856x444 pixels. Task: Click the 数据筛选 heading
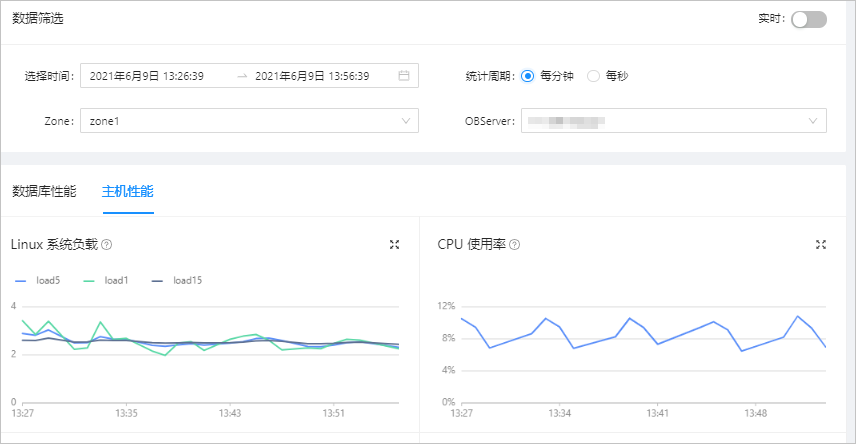(x=38, y=19)
